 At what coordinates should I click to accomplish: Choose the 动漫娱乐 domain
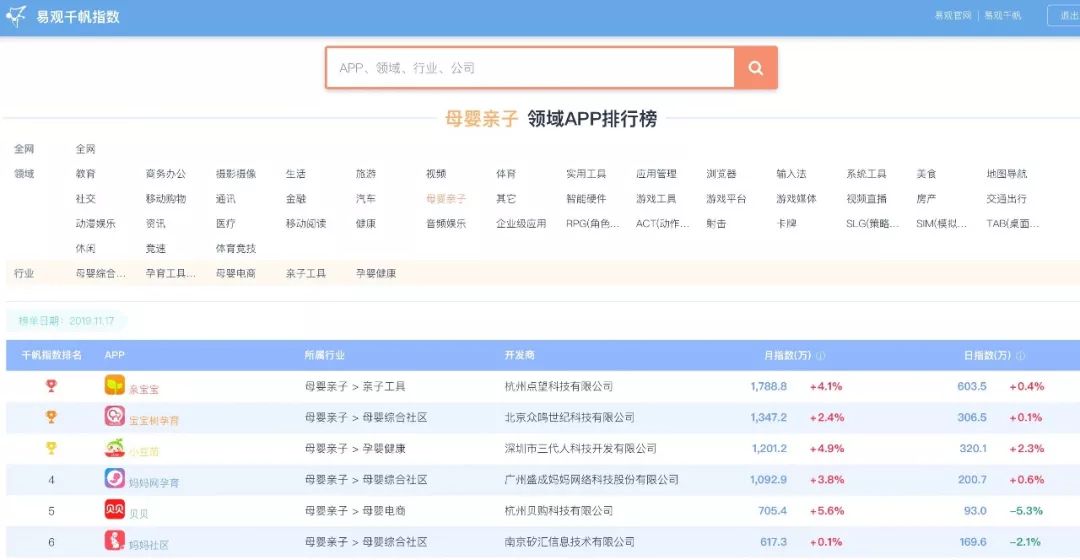(x=95, y=223)
